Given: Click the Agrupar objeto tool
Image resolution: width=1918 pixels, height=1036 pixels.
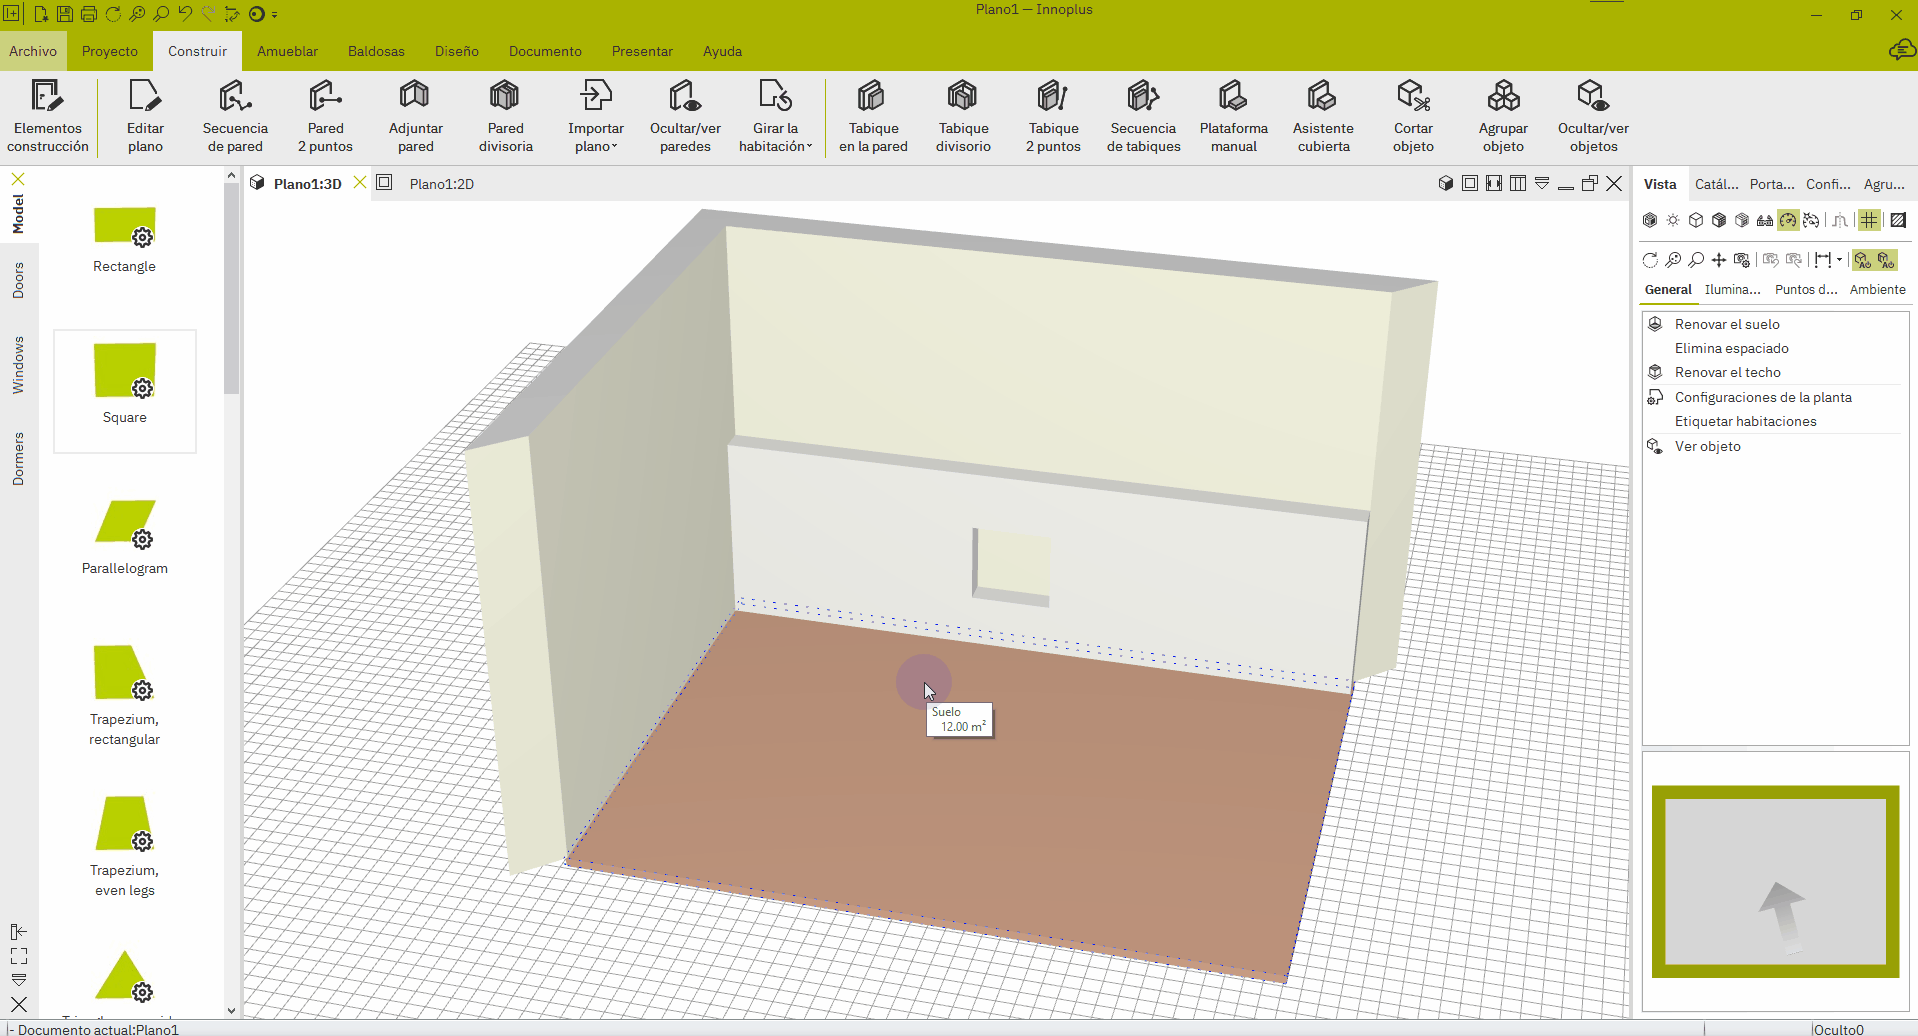Looking at the screenshot, I should tap(1503, 116).
